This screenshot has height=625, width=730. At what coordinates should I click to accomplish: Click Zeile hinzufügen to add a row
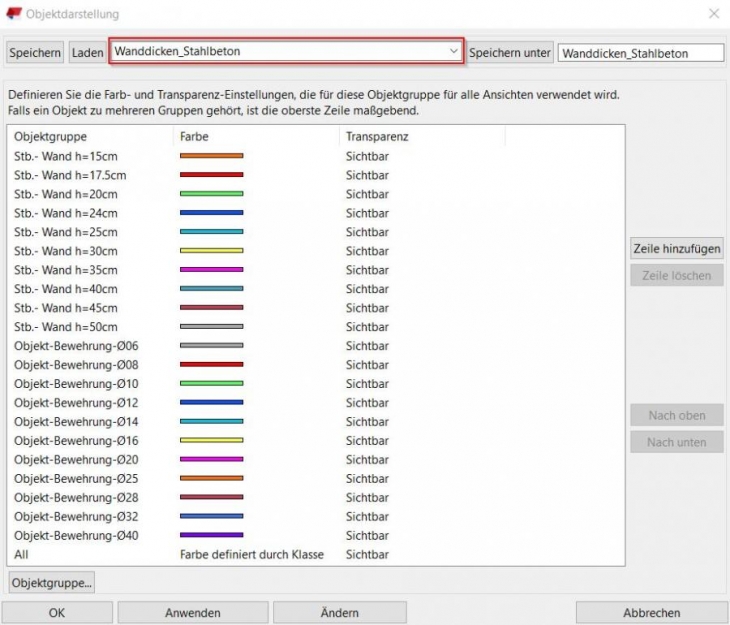point(677,249)
